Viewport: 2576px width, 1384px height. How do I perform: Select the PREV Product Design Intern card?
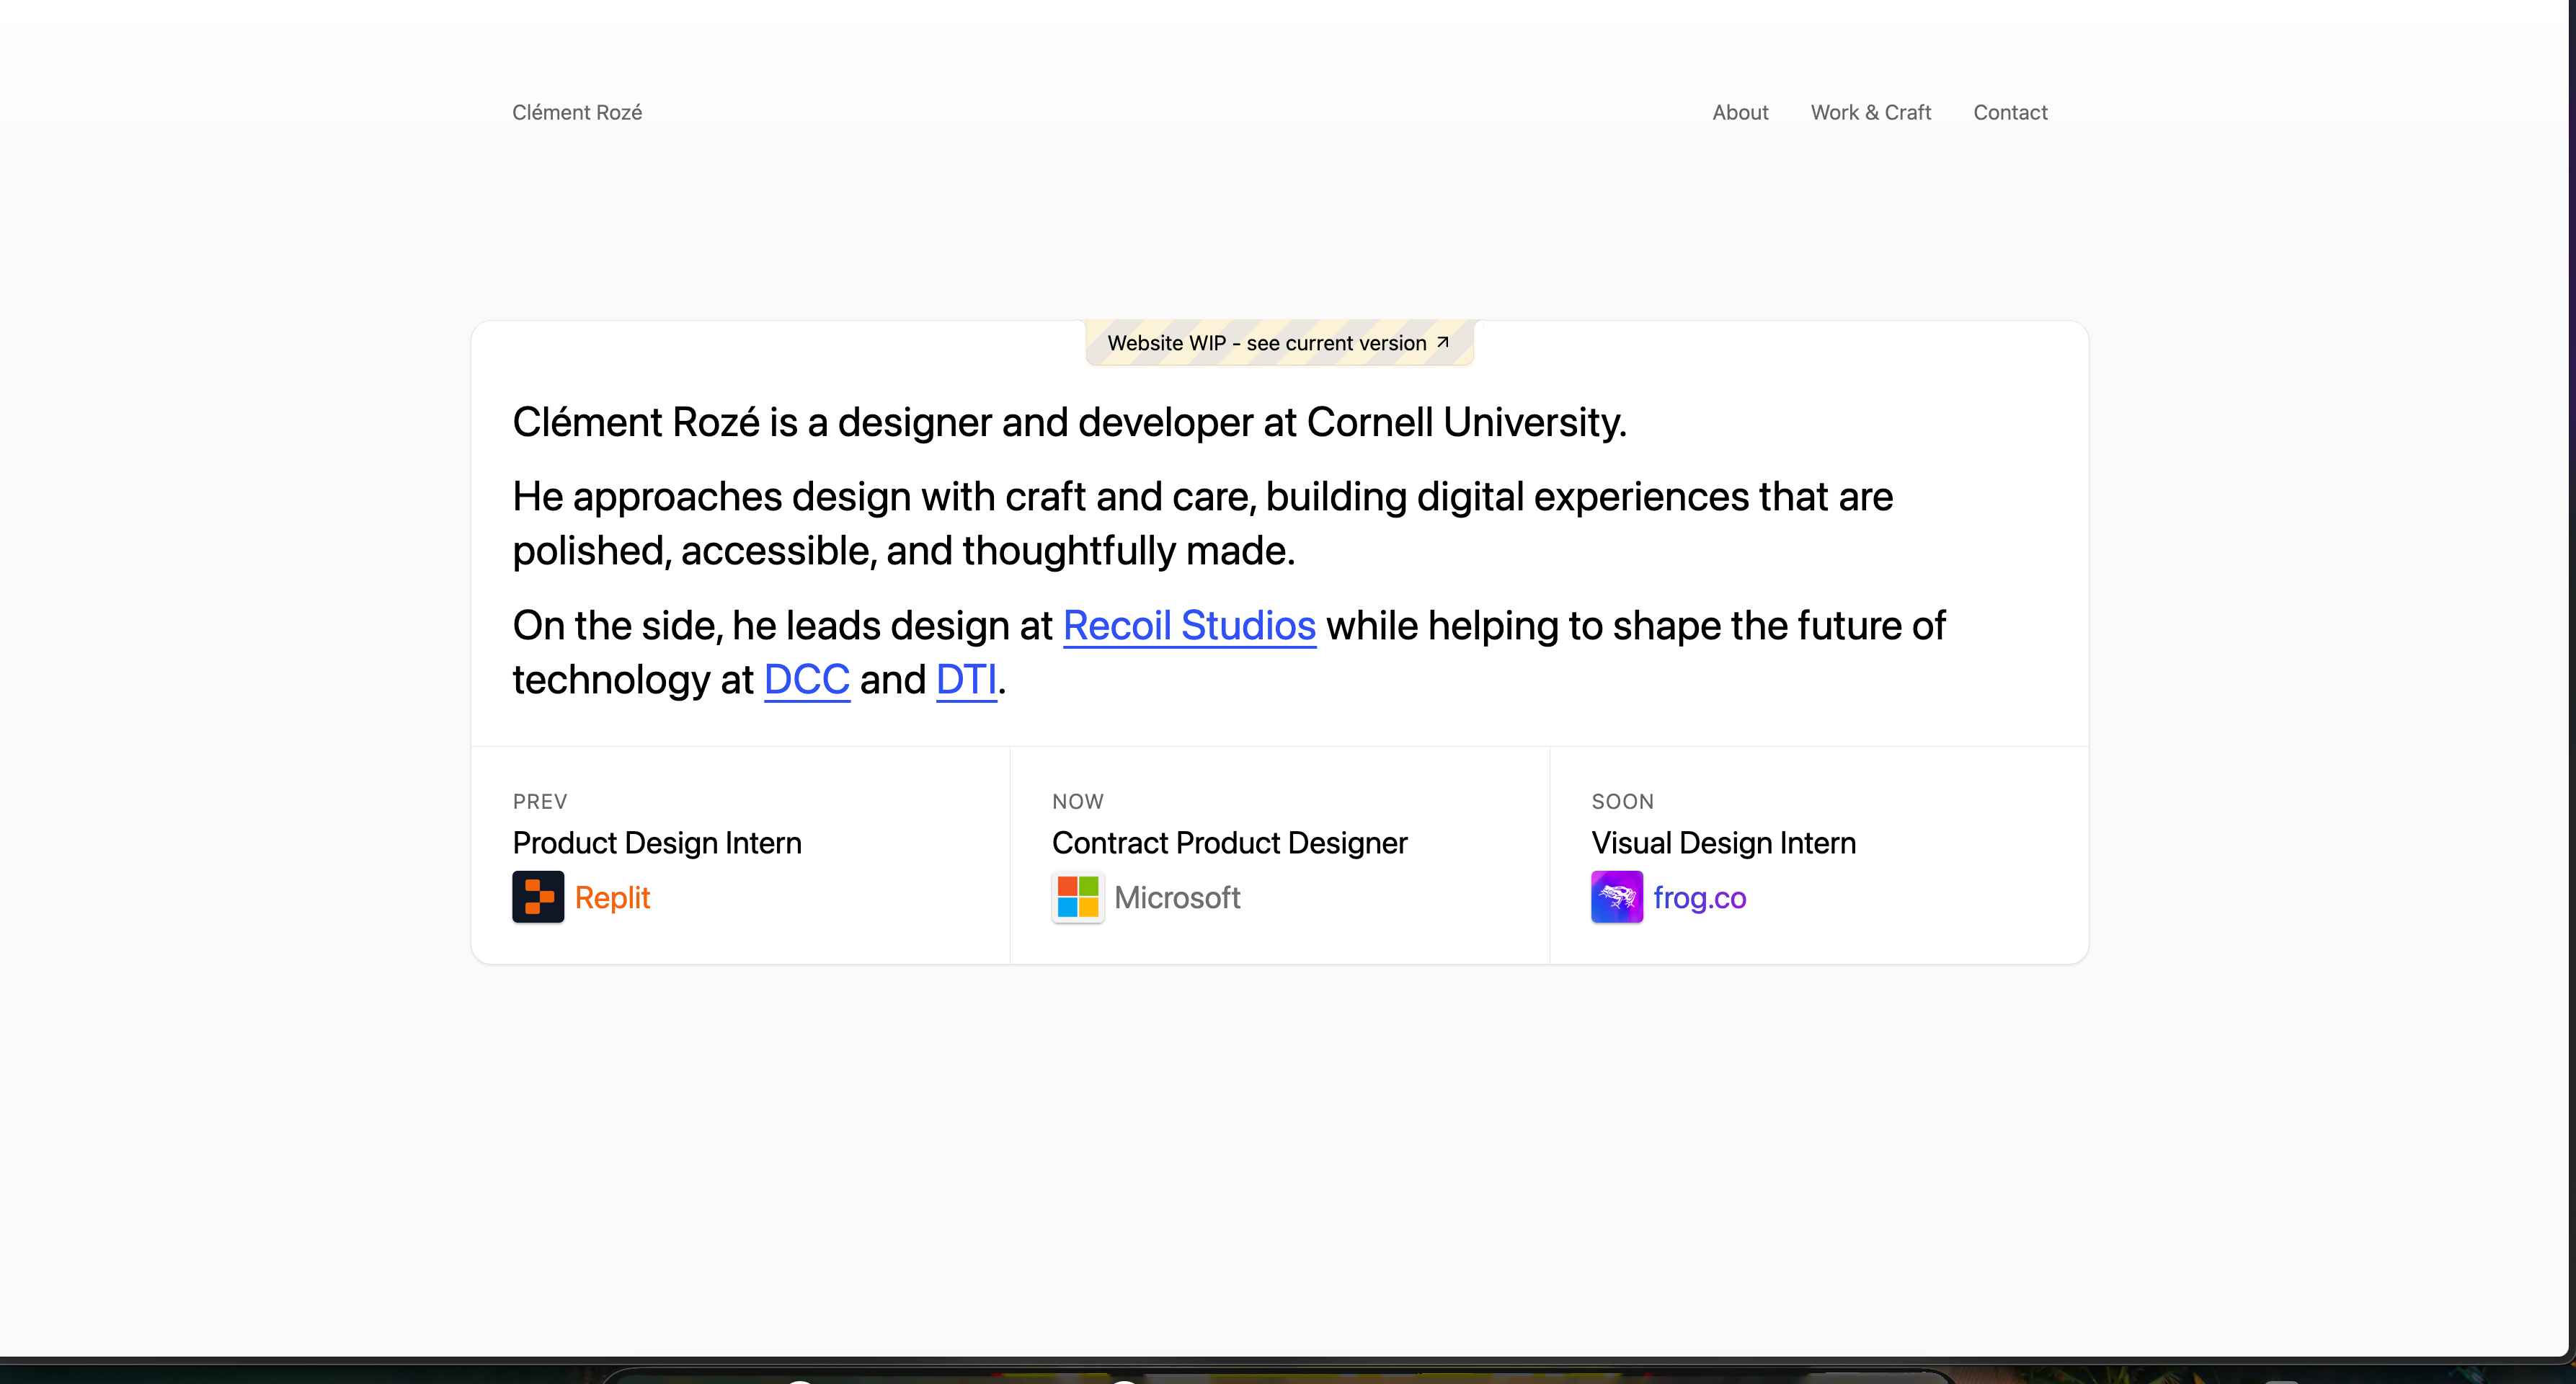coord(740,852)
